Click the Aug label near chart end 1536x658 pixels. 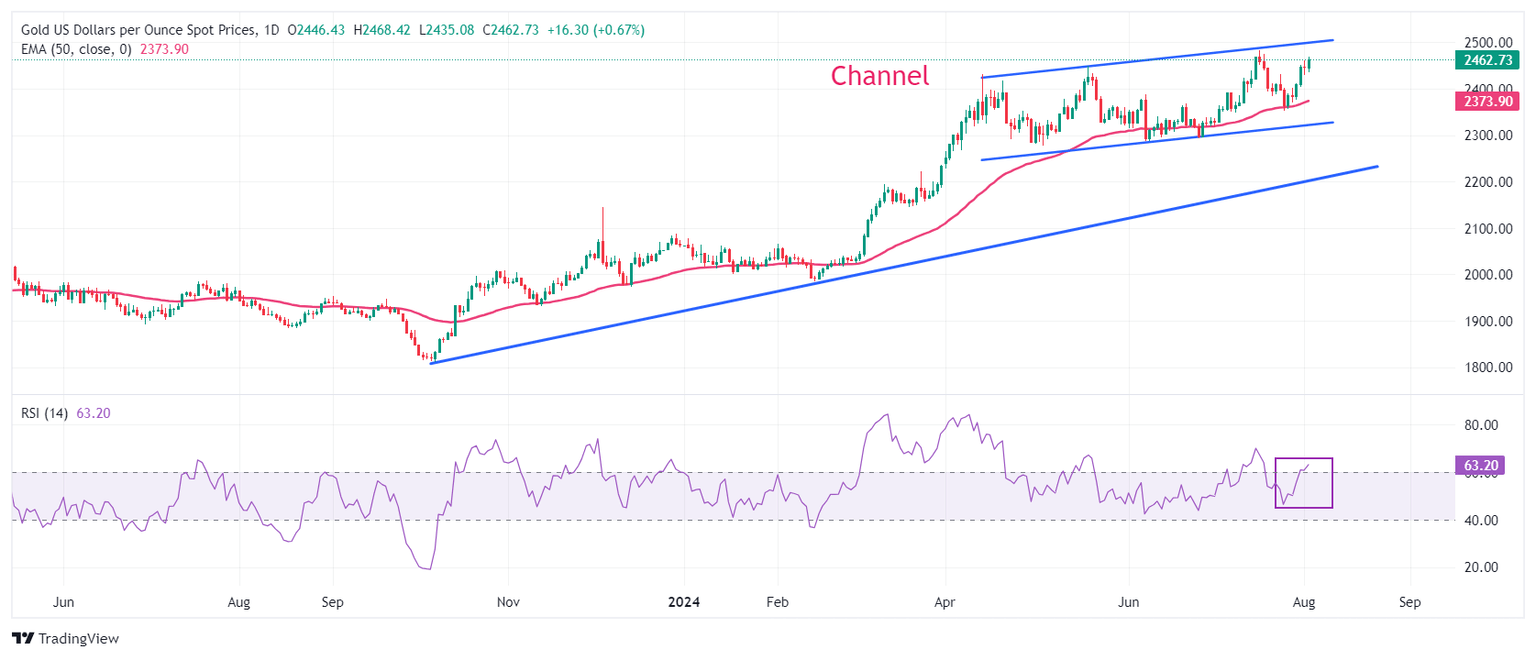(1304, 603)
